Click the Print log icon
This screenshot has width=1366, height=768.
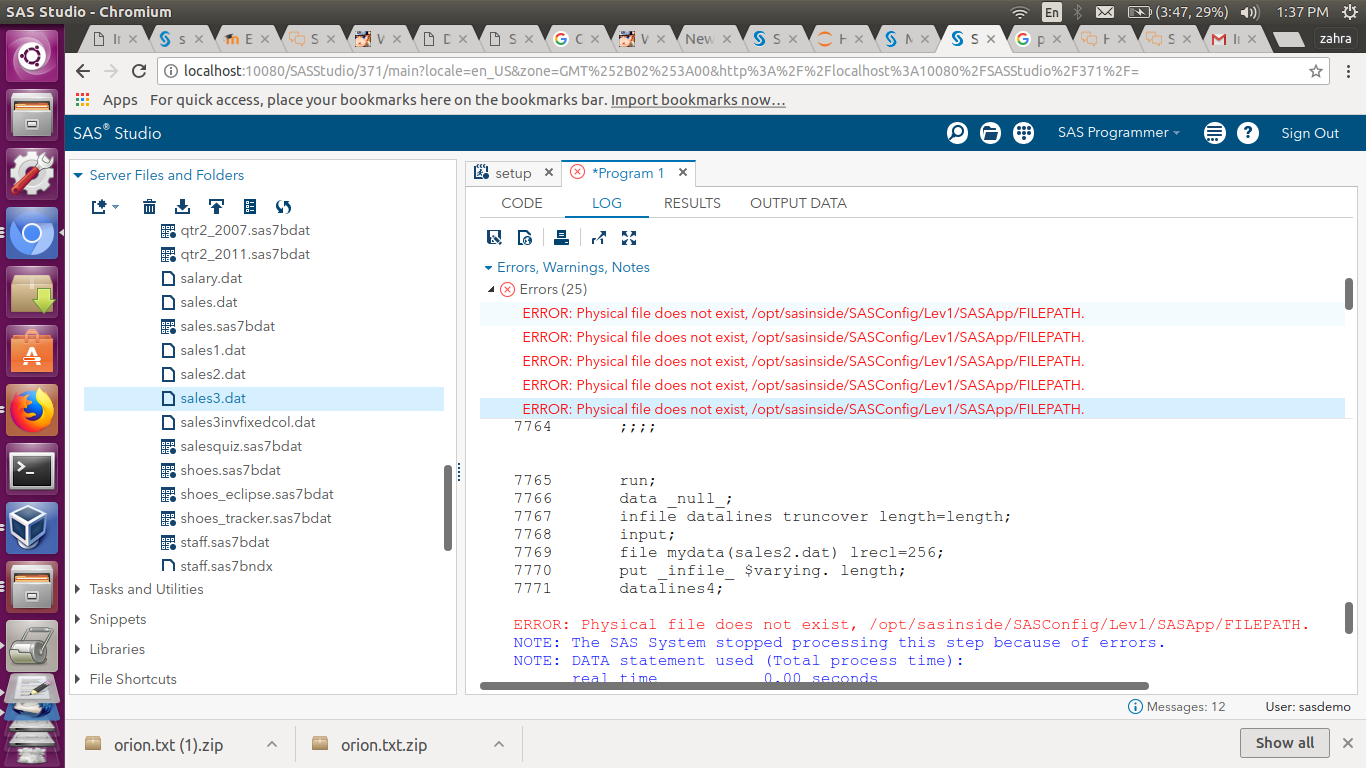pos(561,237)
